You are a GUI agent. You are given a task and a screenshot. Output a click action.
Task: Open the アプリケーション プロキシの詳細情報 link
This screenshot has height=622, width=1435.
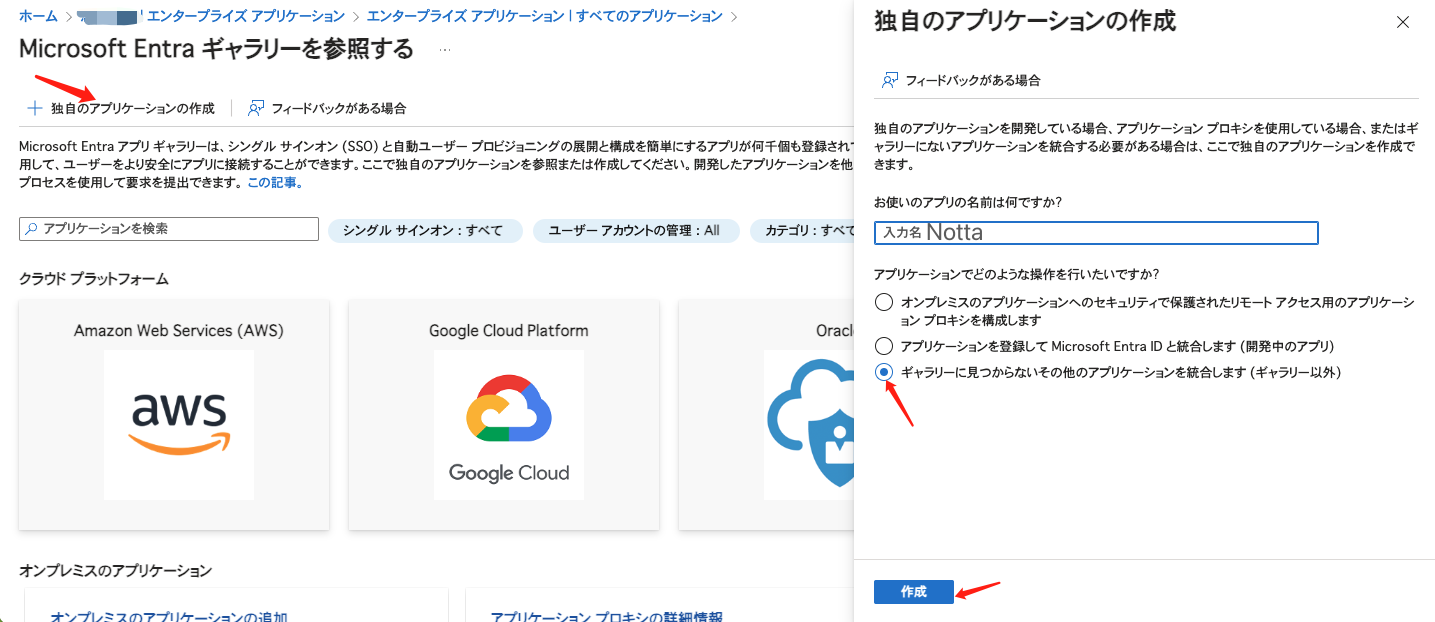[606, 617]
